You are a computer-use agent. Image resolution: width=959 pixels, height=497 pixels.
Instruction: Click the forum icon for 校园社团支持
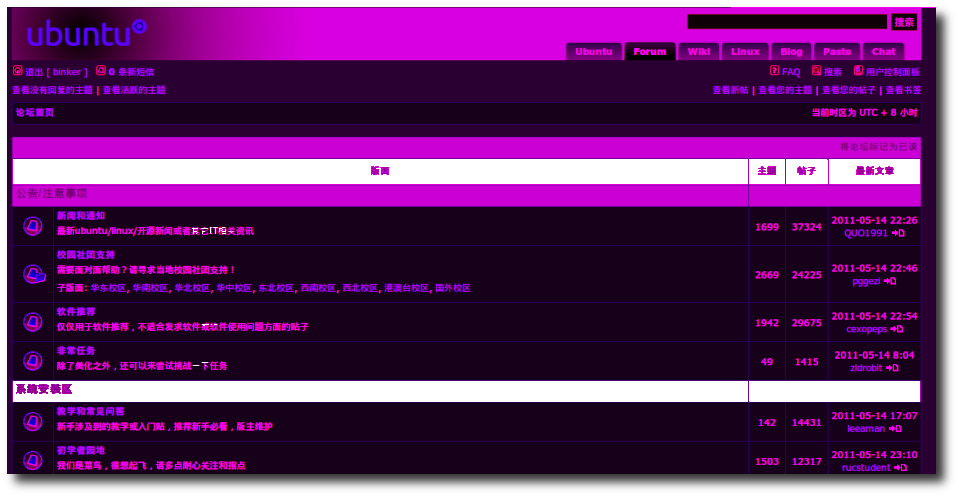click(34, 274)
